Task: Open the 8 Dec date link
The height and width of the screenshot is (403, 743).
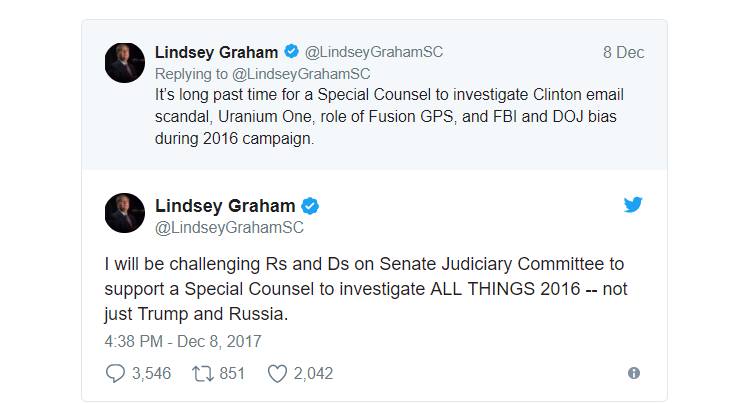Action: (623, 52)
